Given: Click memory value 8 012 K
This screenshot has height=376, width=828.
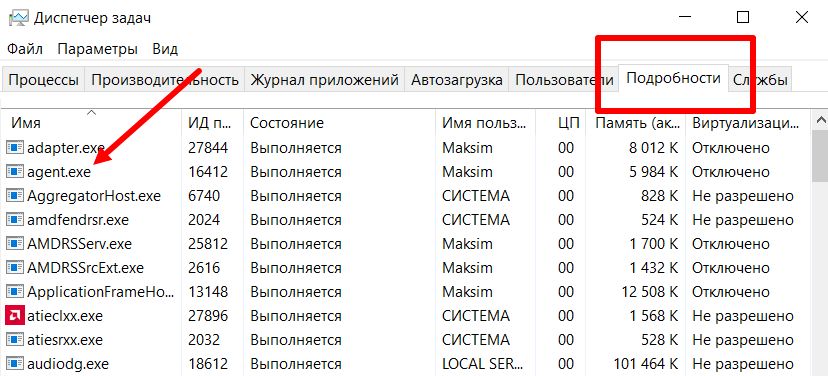Looking at the screenshot, I should tap(653, 148).
